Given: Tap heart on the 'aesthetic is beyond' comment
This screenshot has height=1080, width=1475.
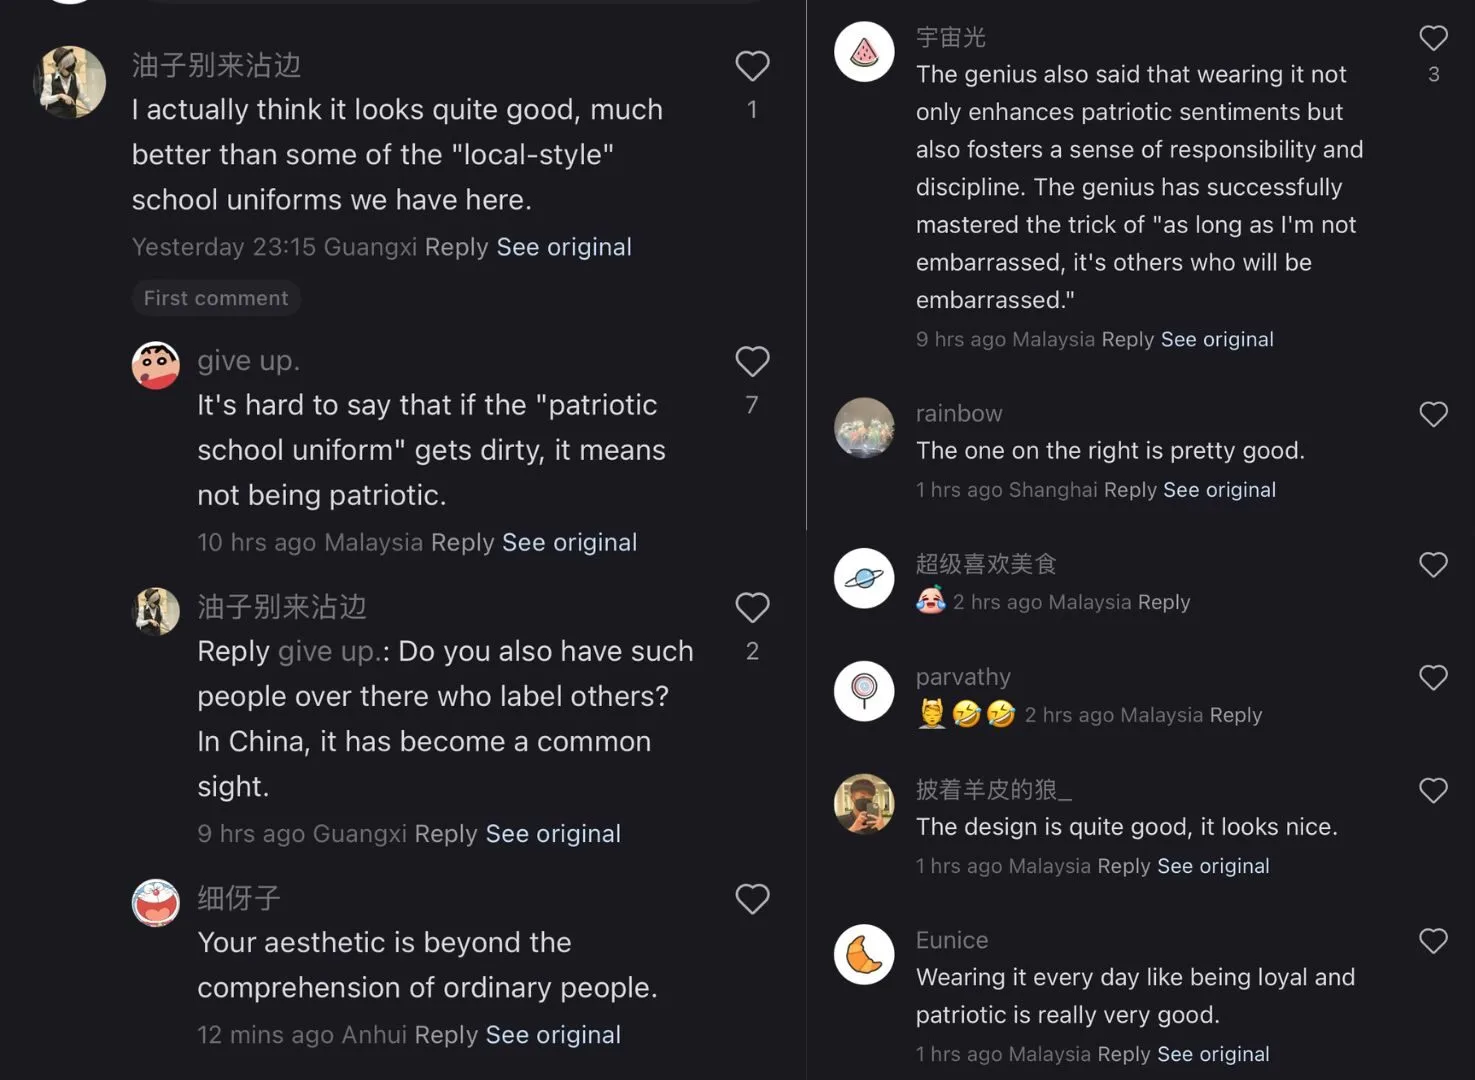Looking at the screenshot, I should click(752, 899).
